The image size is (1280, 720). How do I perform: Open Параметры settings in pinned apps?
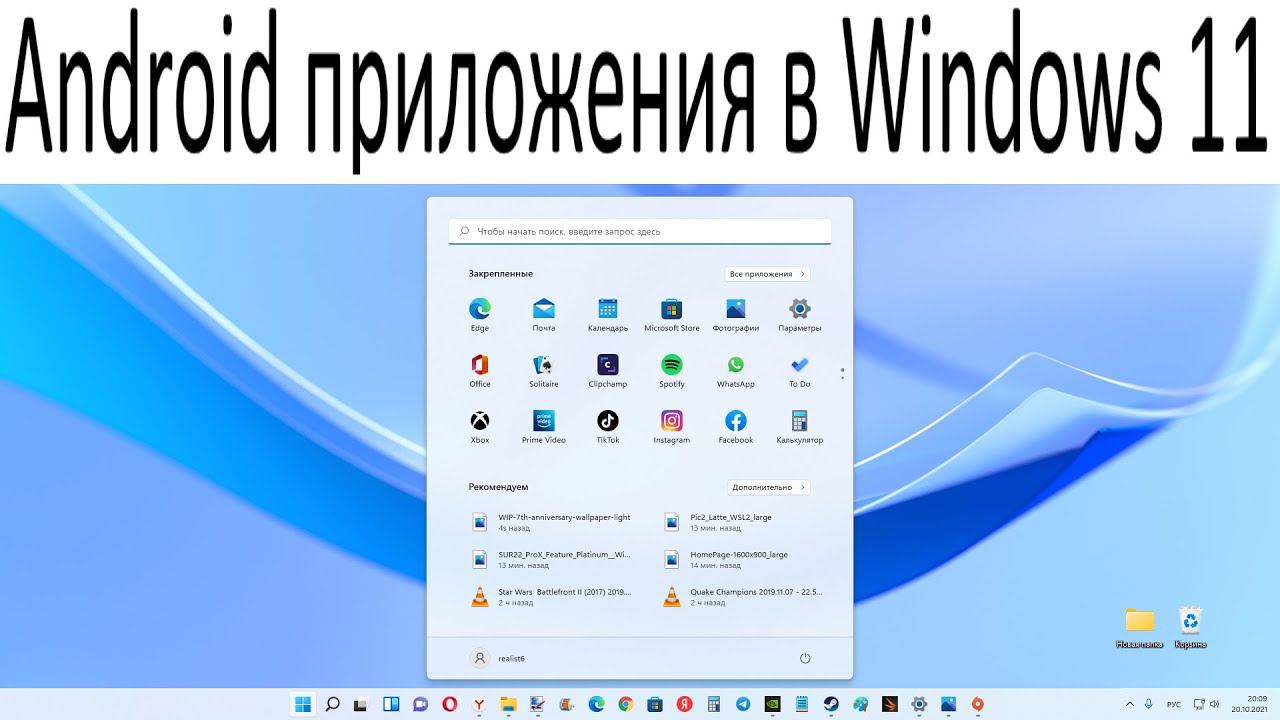click(x=800, y=314)
